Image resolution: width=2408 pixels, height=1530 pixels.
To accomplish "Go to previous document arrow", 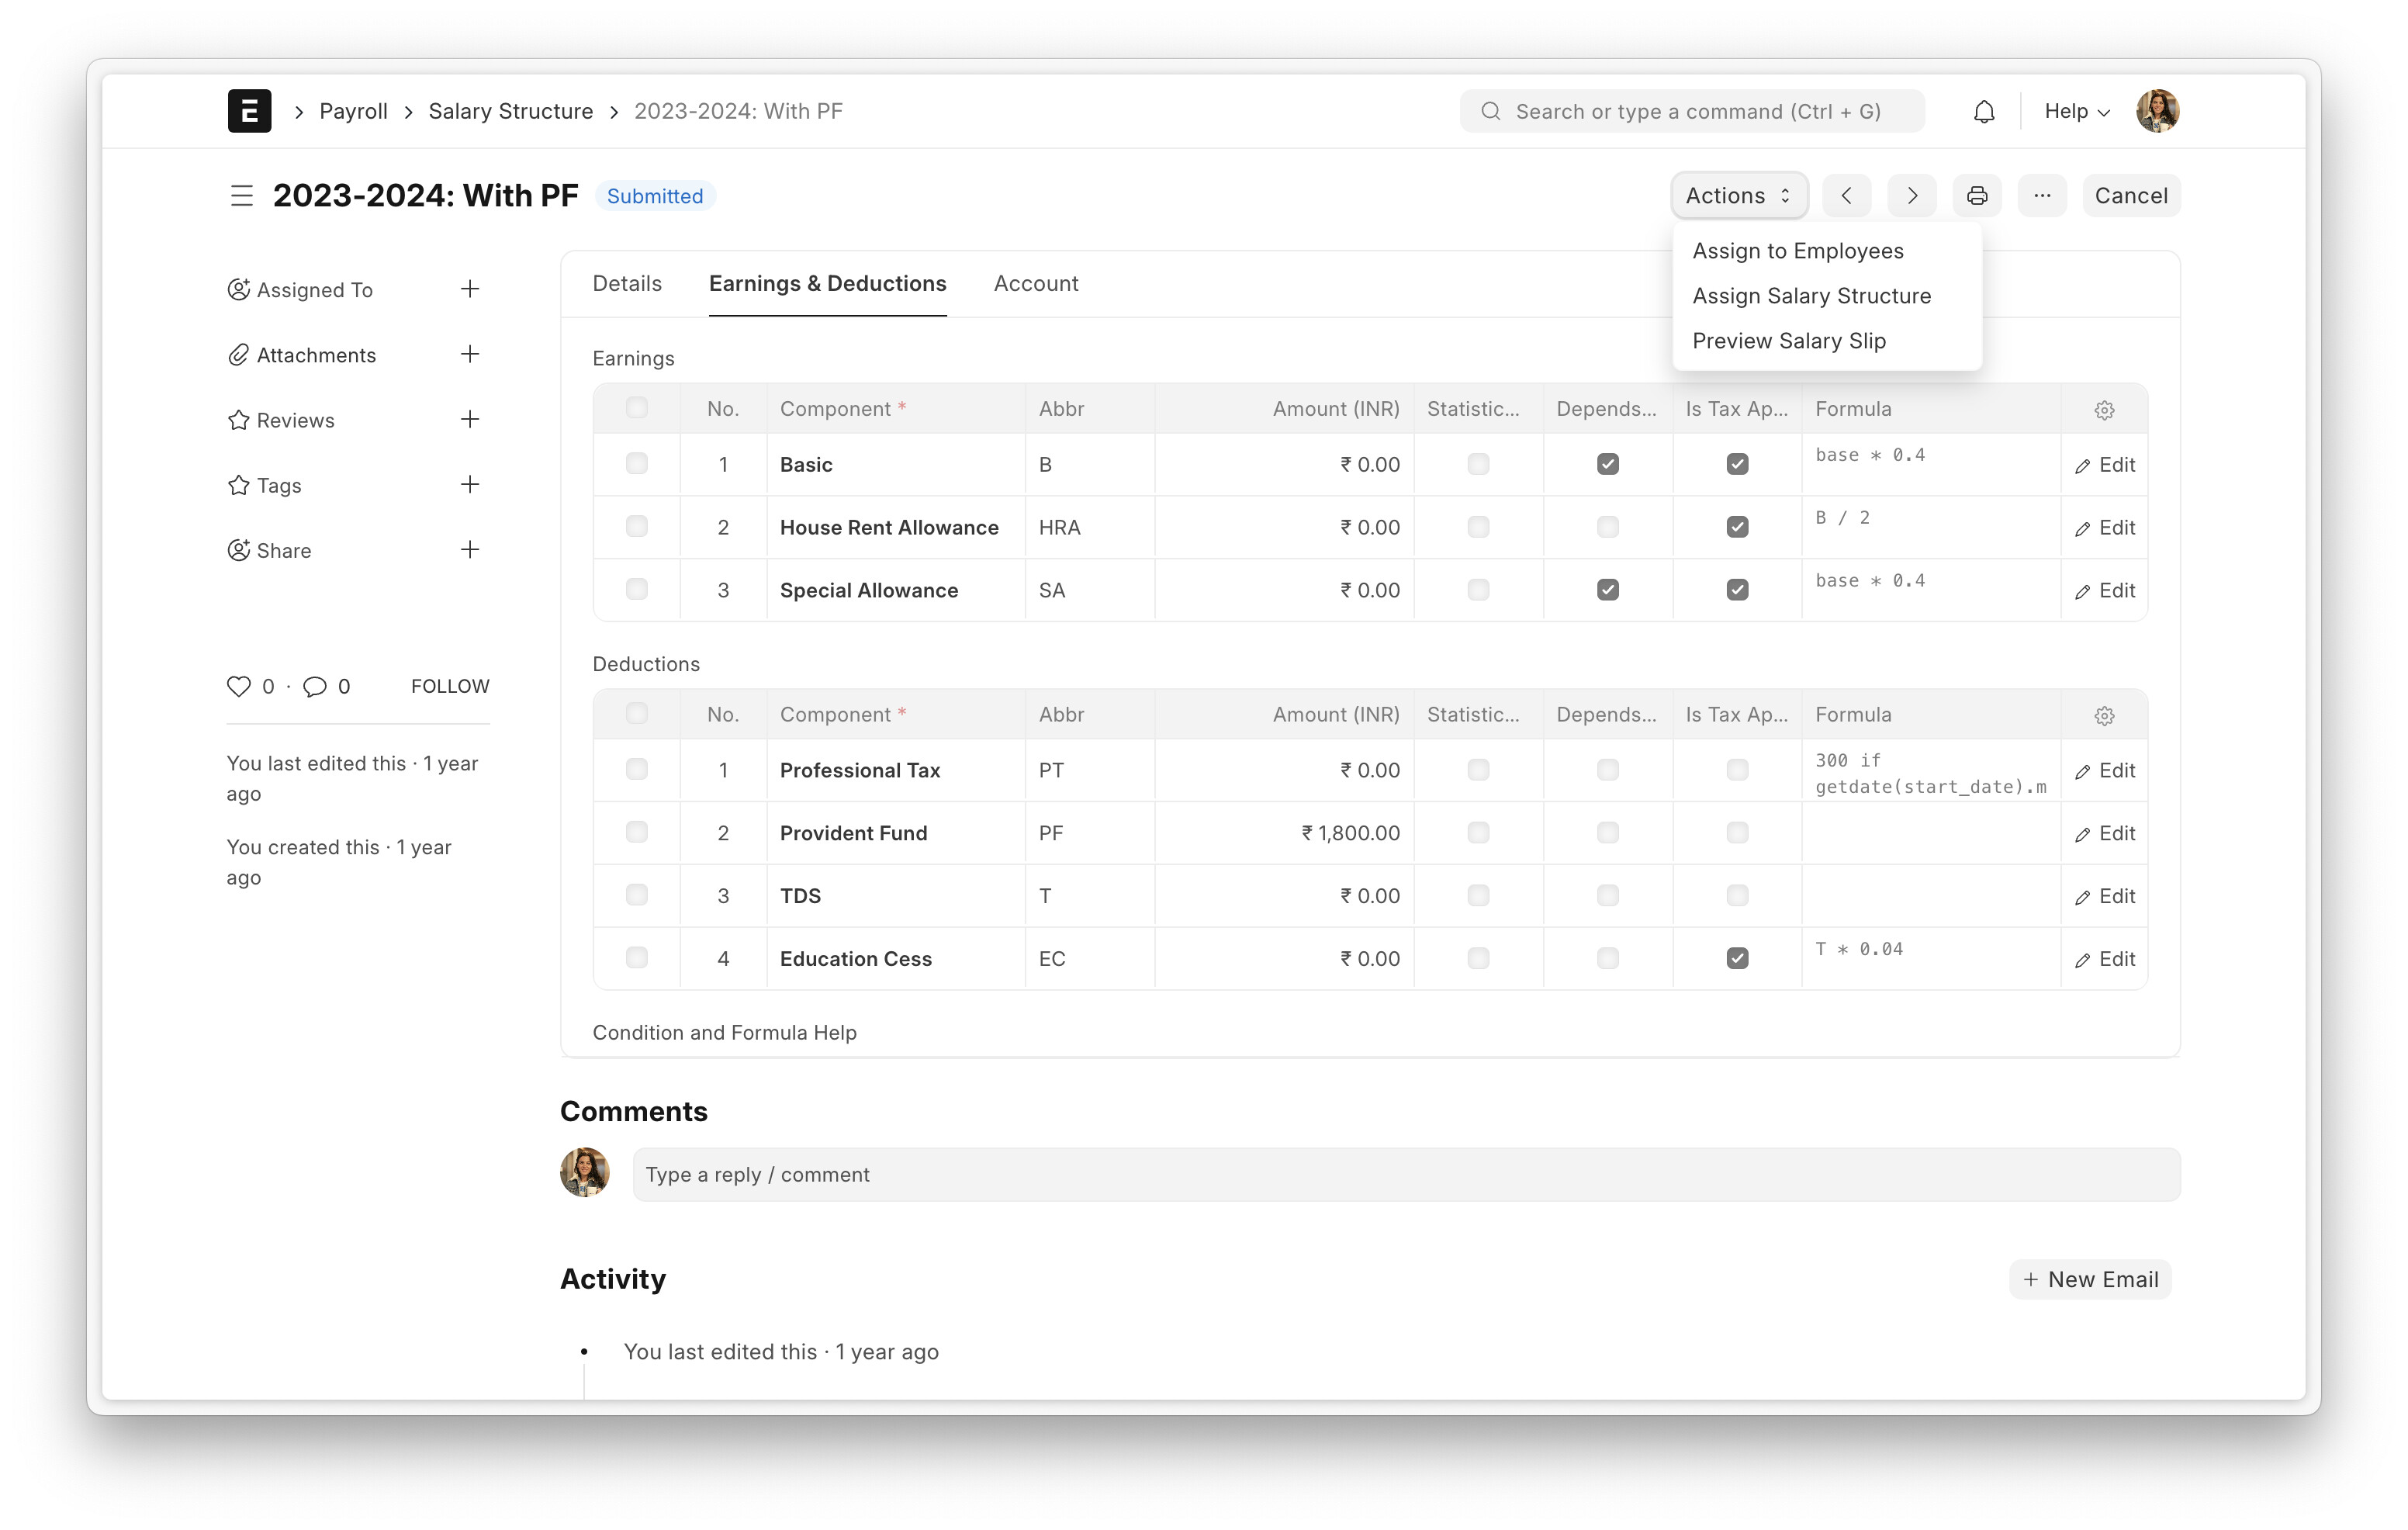I will (x=1847, y=196).
